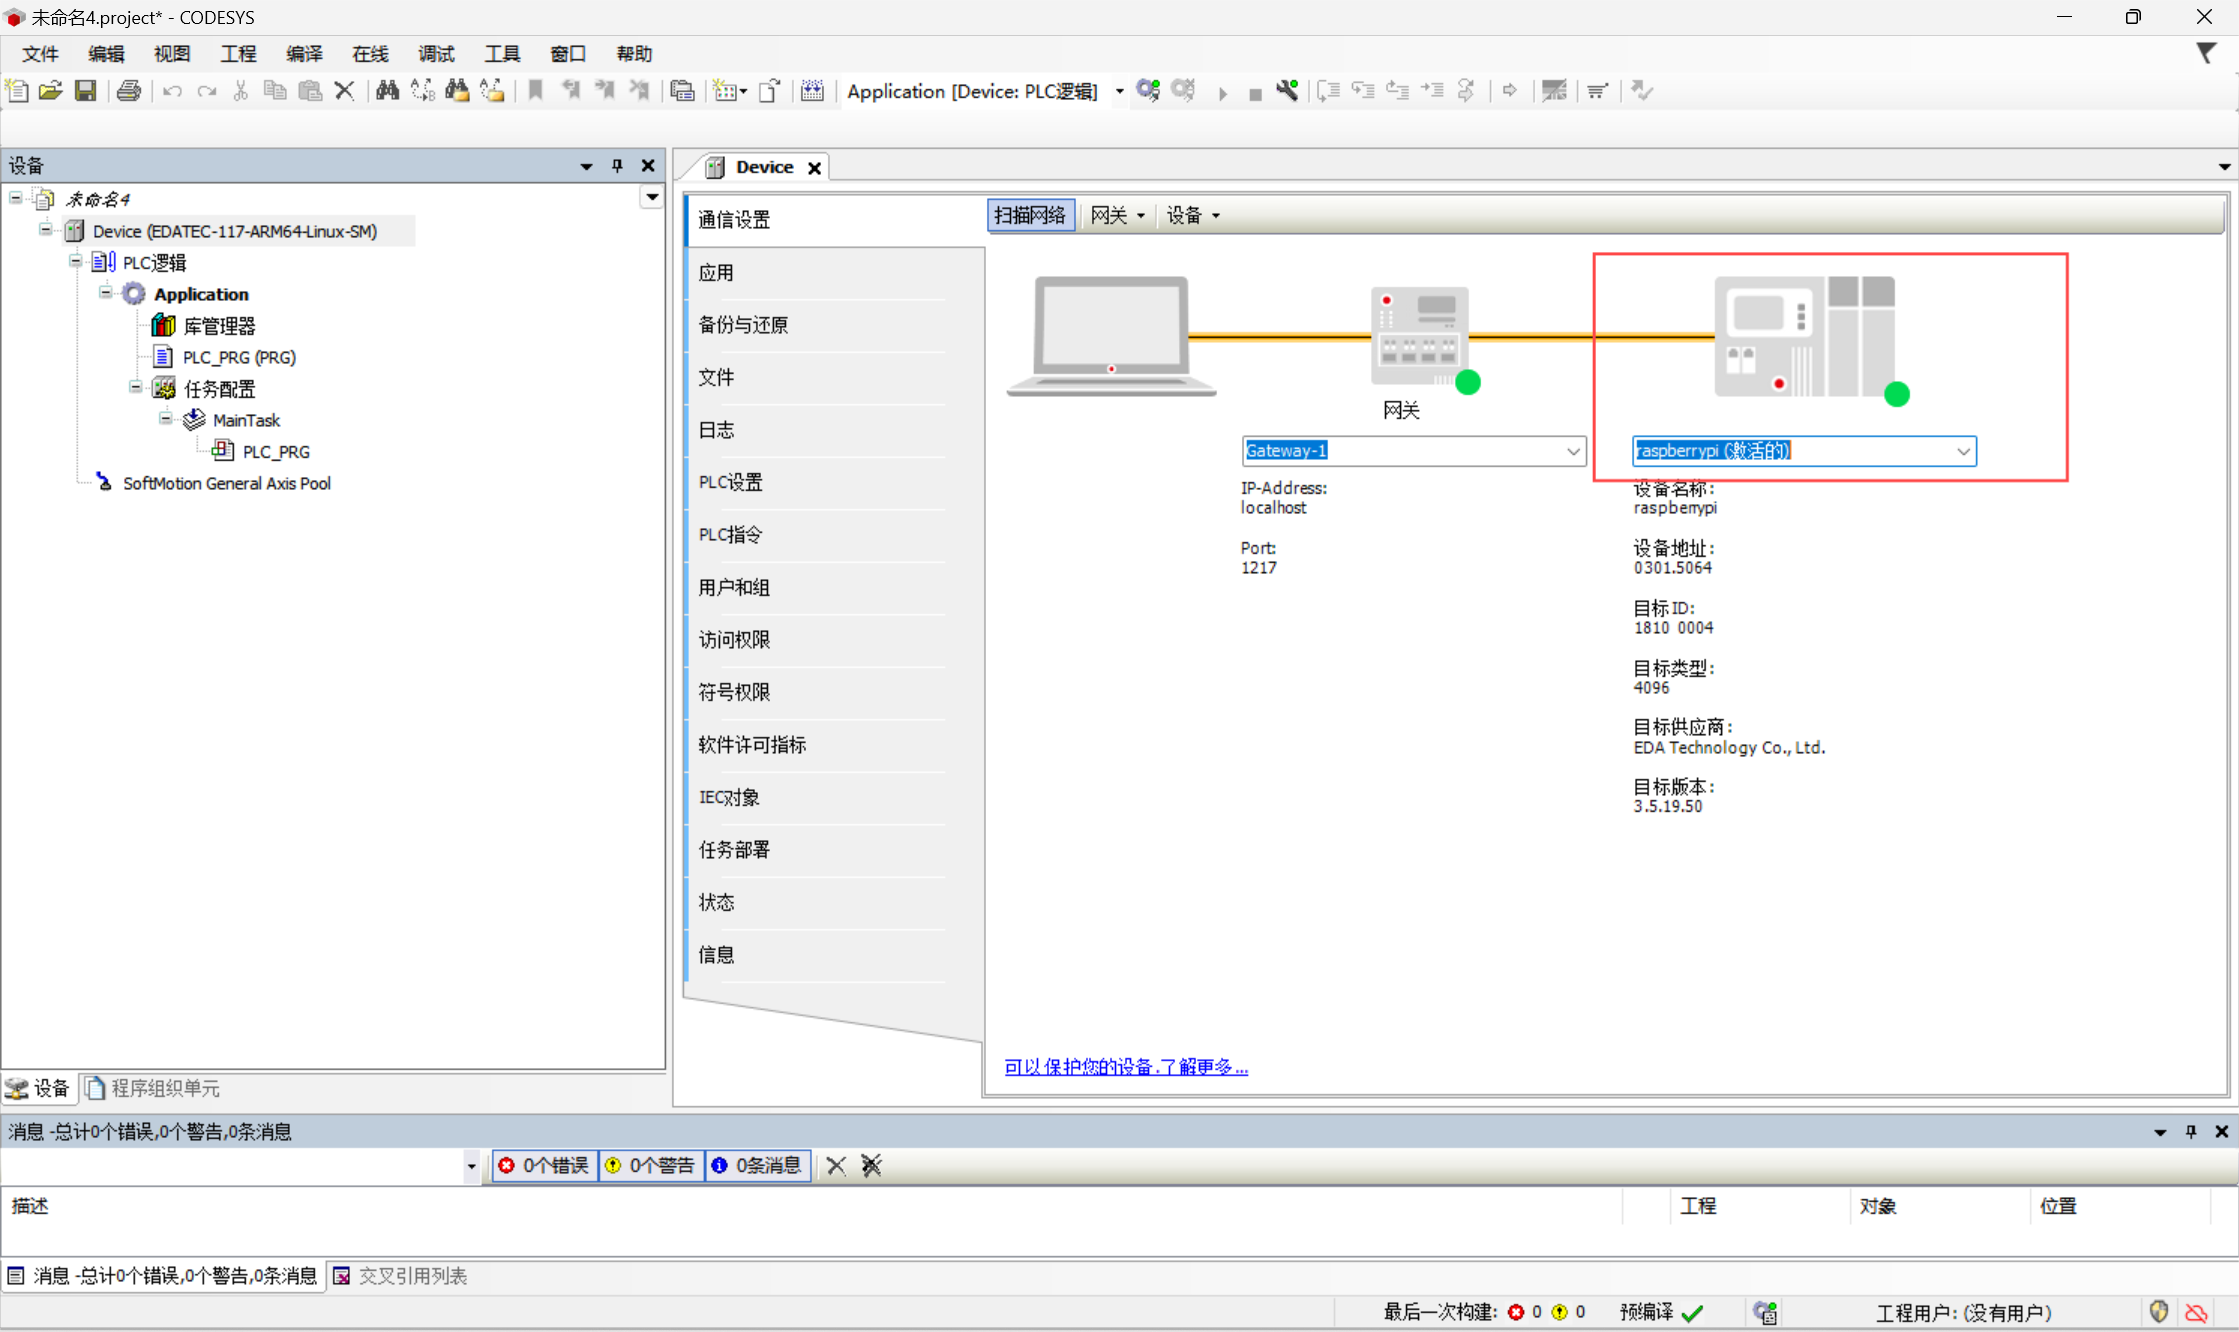This screenshot has height=1332, width=2239.
Task: Click the Save project toolbar icon
Action: (86, 91)
